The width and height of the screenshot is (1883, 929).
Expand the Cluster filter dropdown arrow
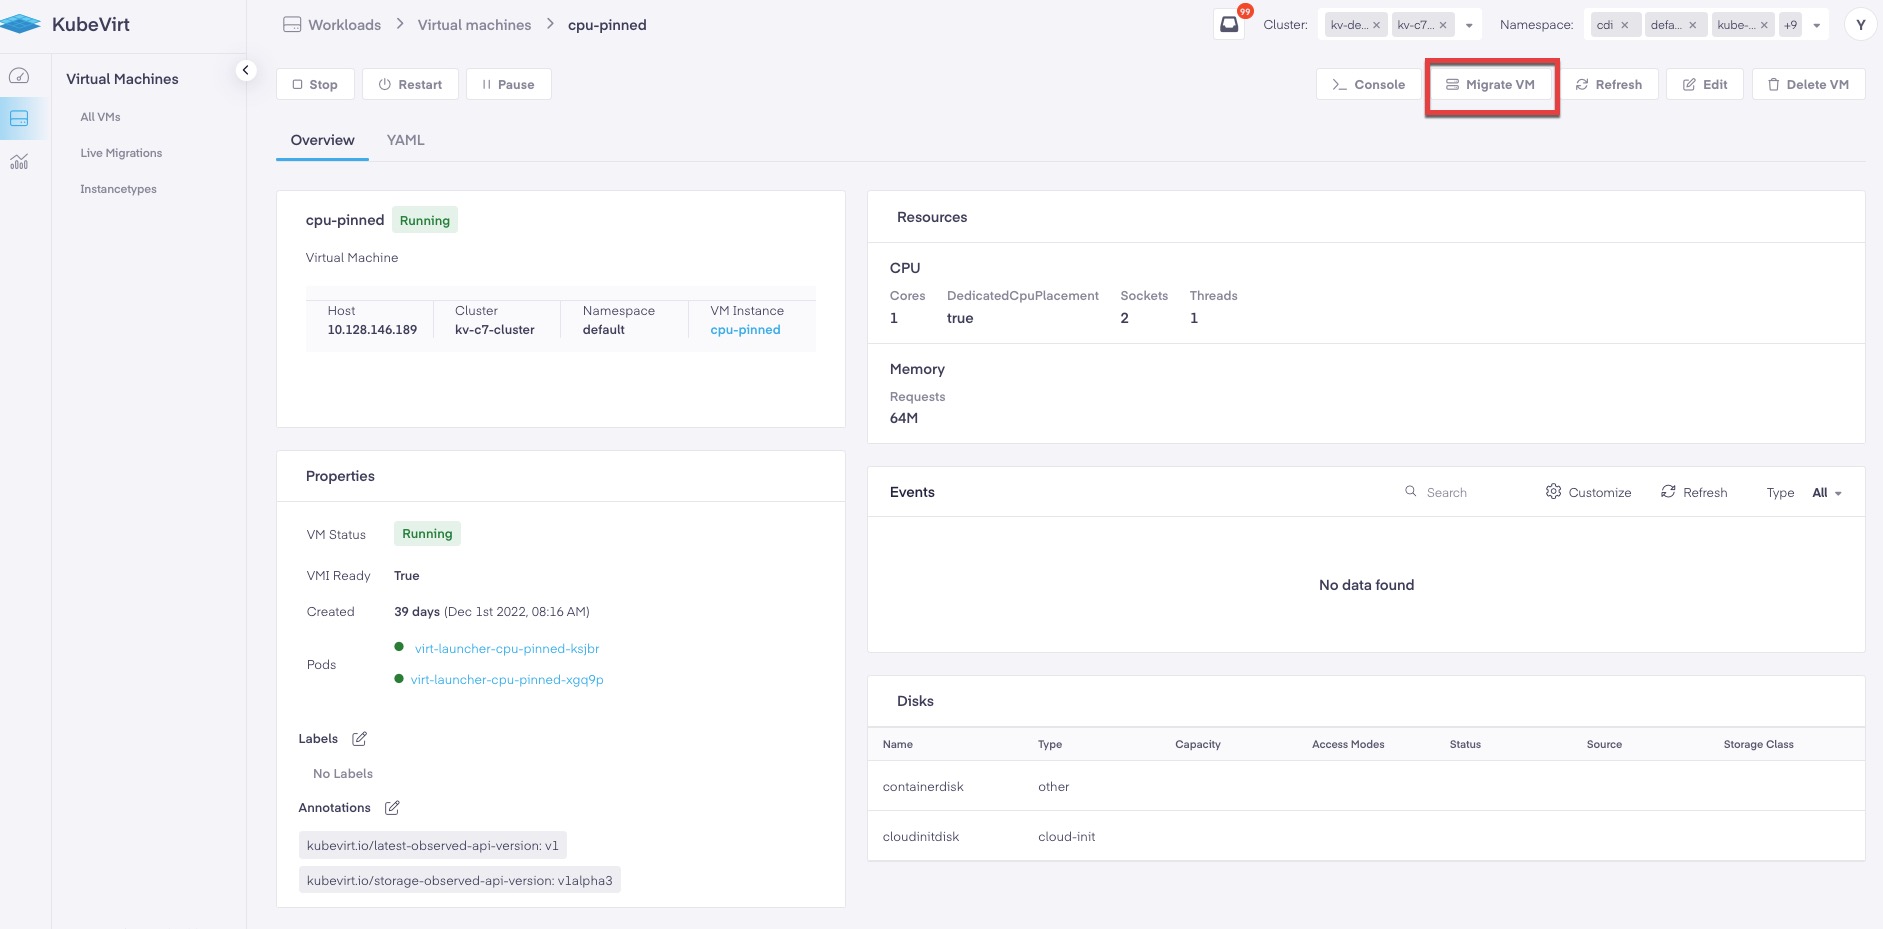[1469, 26]
